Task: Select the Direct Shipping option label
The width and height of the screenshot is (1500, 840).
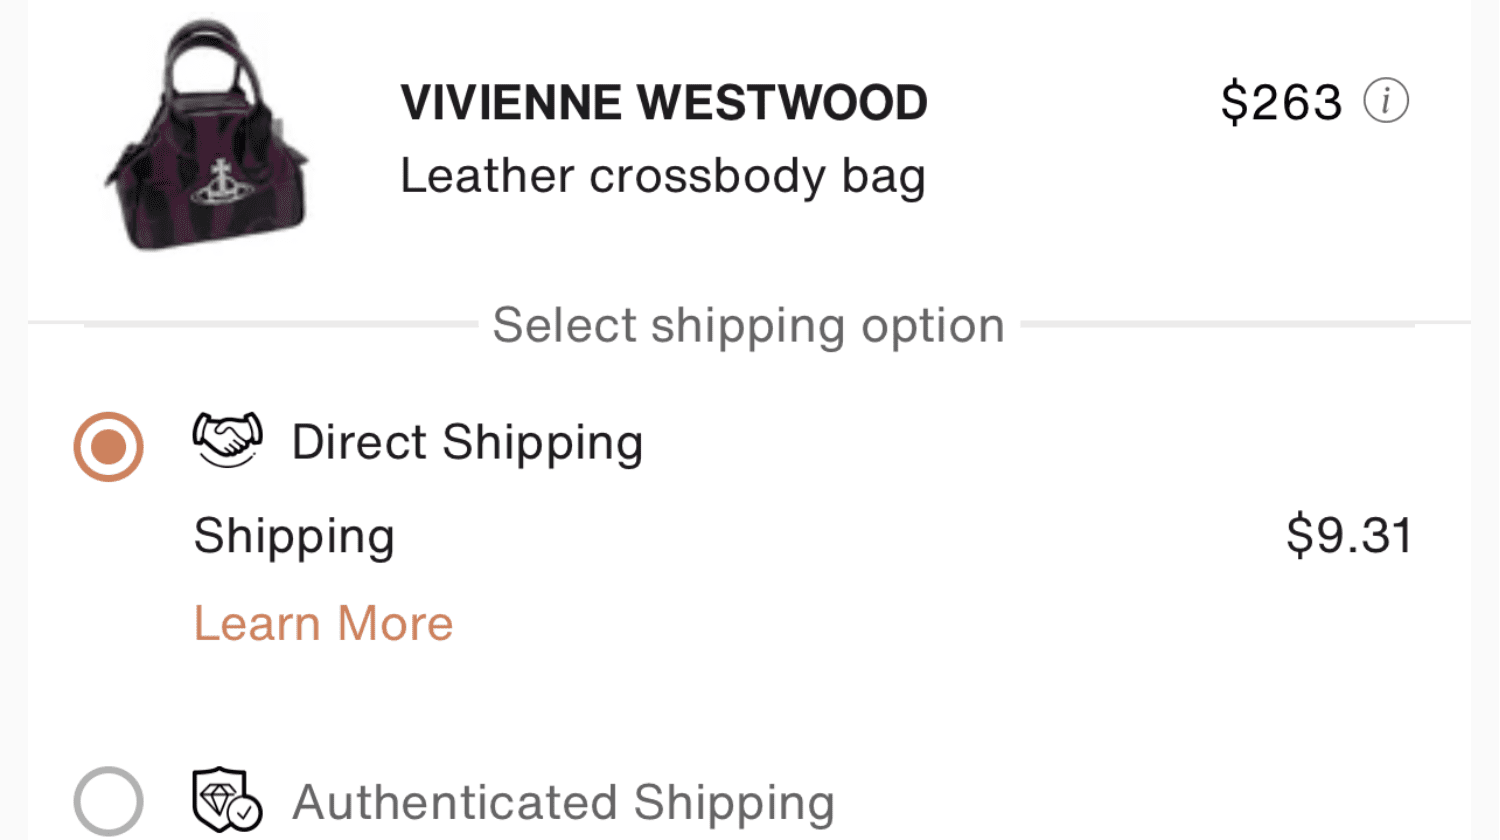Action: coord(467,442)
